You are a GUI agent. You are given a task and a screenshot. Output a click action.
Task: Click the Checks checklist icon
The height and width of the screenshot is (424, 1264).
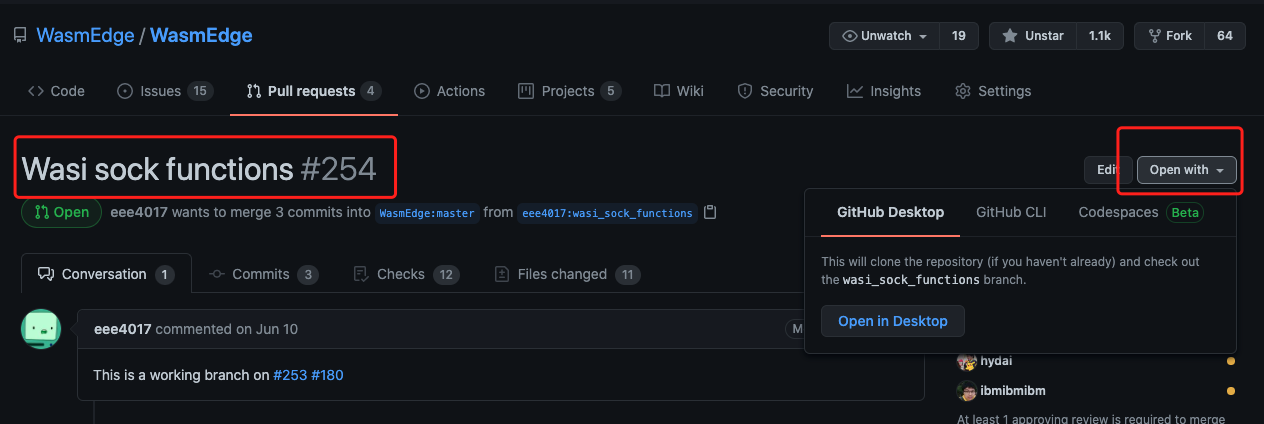(x=361, y=274)
